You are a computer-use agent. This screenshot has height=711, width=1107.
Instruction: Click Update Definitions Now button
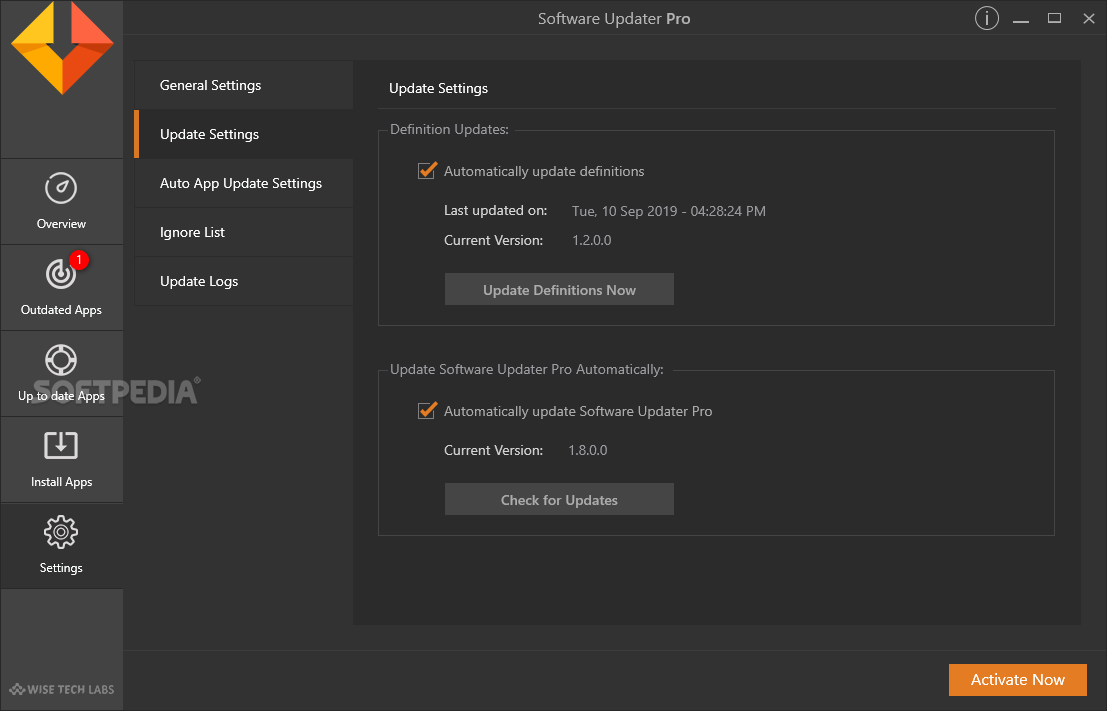[x=559, y=289]
